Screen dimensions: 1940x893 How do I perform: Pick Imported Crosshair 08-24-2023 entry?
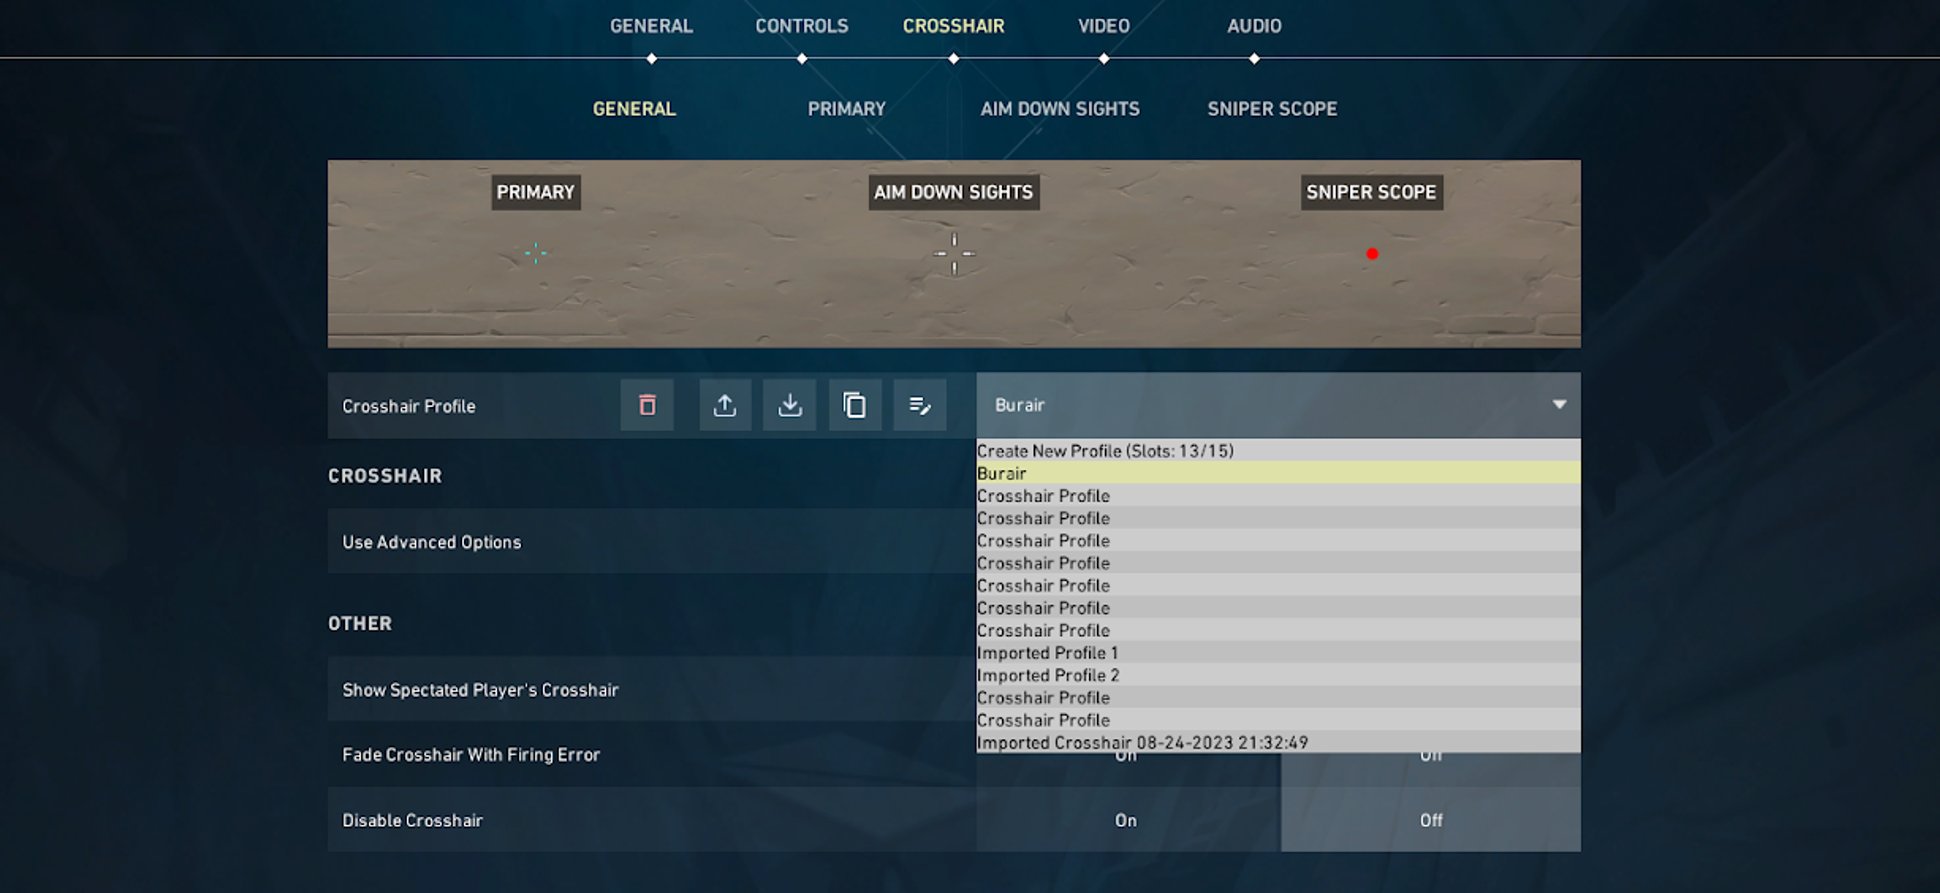click(x=1142, y=743)
